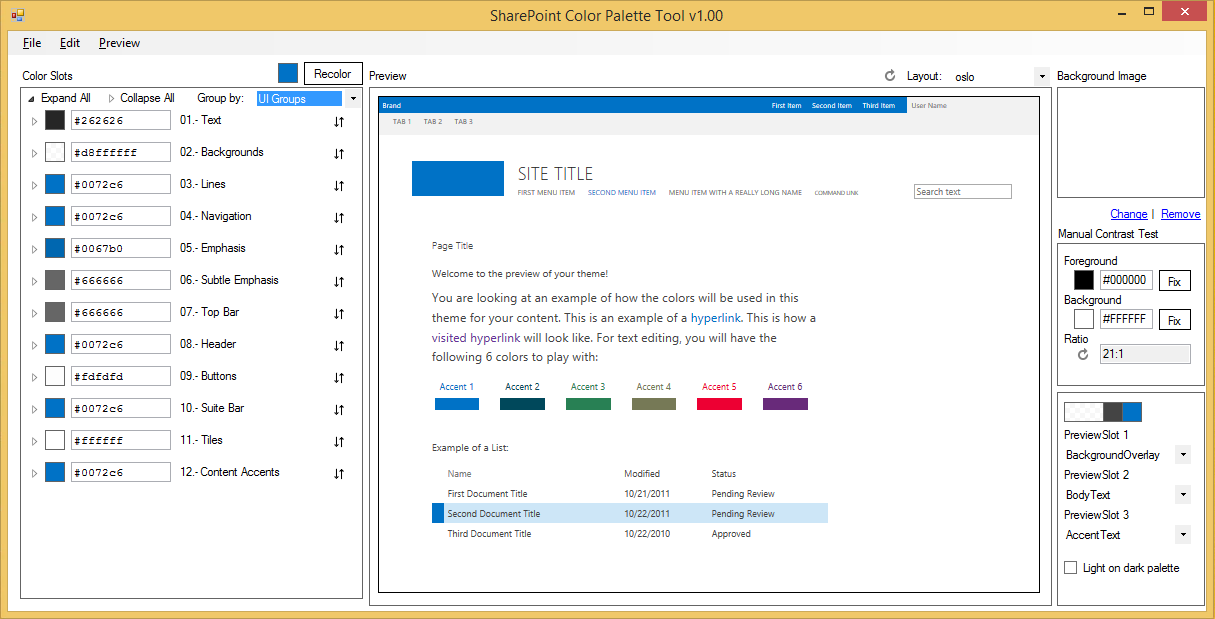Click the dark swatch for 01.- Text
The width and height of the screenshot is (1215, 619).
(x=55, y=120)
